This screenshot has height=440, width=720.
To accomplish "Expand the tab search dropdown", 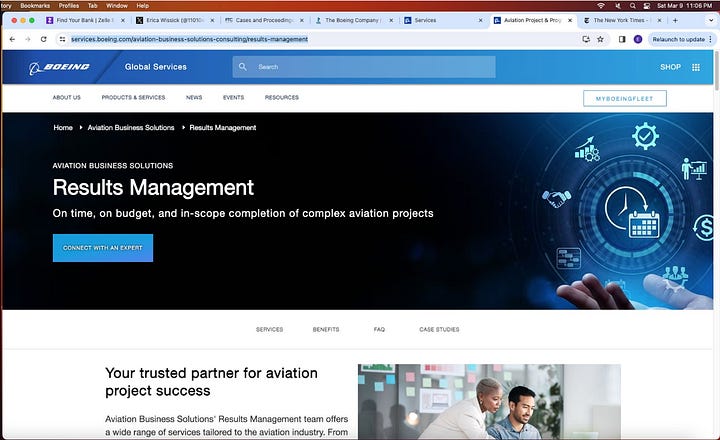I will pyautogui.click(x=711, y=20).
